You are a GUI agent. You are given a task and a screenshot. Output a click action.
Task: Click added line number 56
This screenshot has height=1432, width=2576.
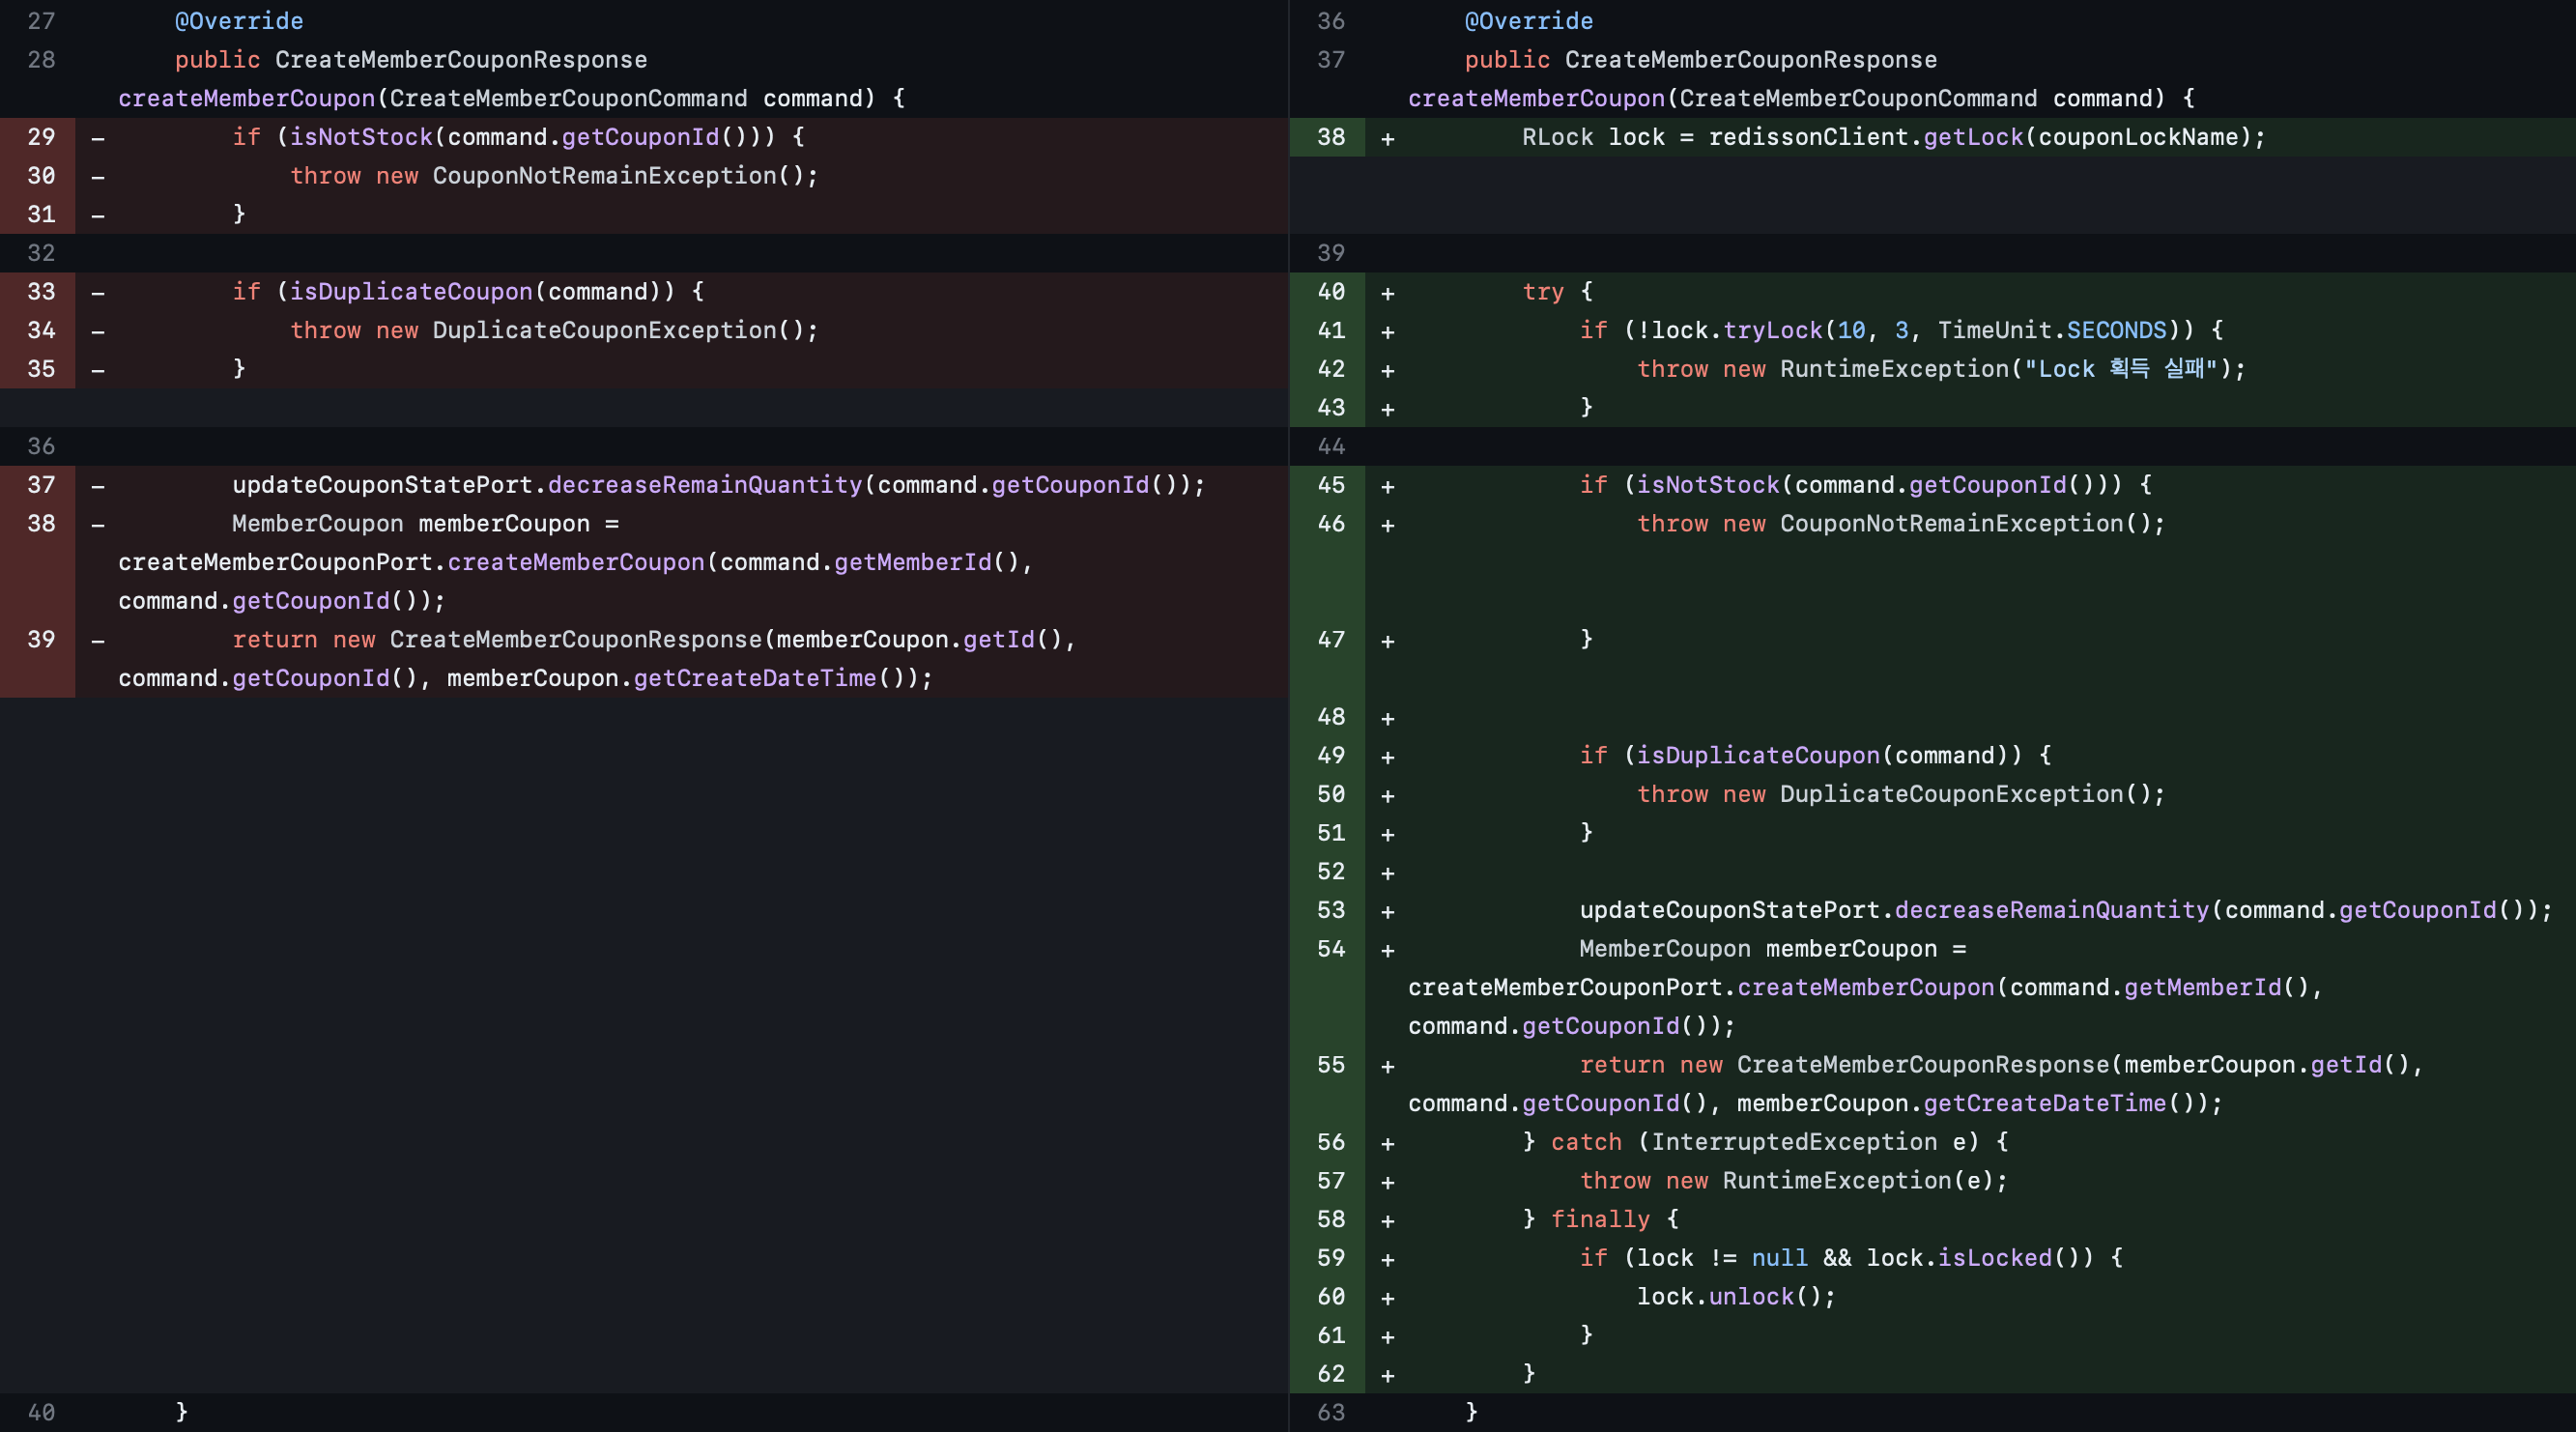1331,1142
